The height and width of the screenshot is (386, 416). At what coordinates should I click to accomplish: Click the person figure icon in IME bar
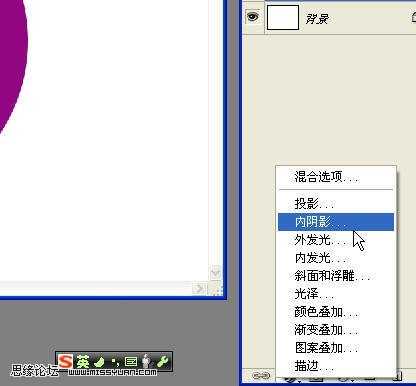(x=146, y=362)
